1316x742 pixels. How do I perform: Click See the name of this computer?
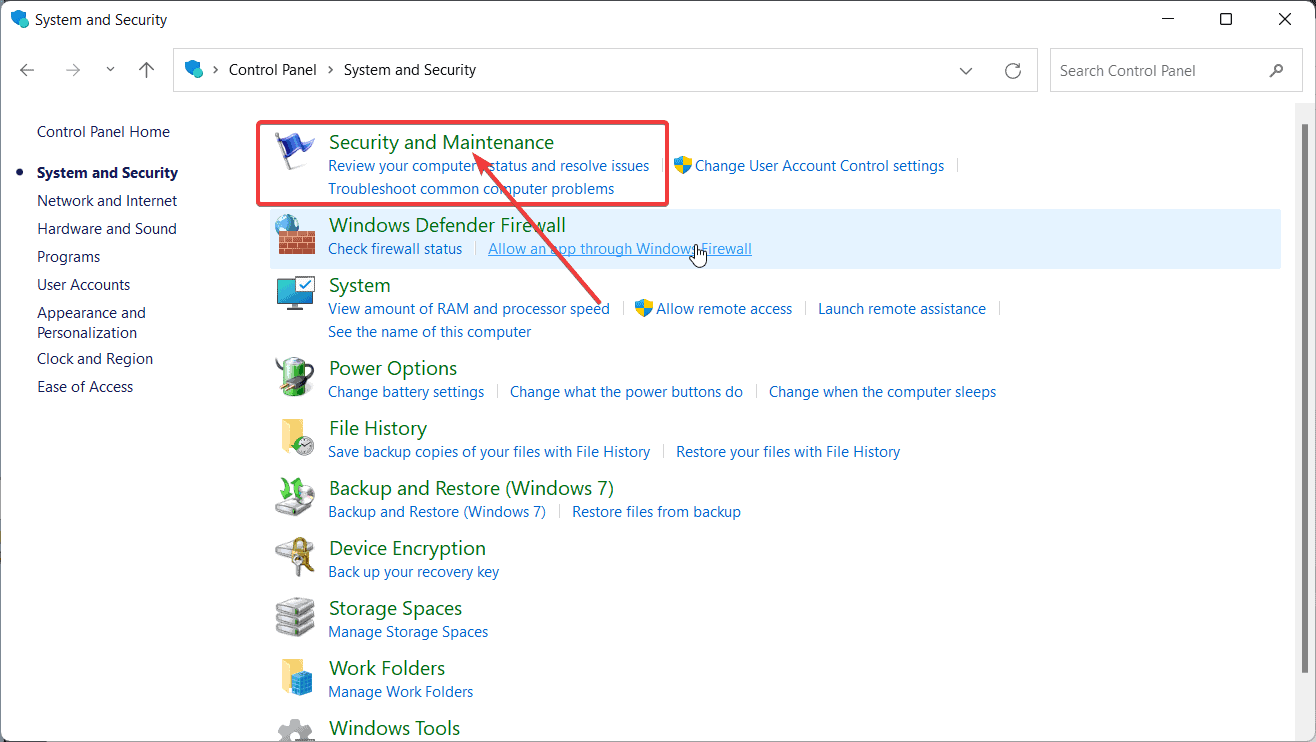[x=430, y=332]
